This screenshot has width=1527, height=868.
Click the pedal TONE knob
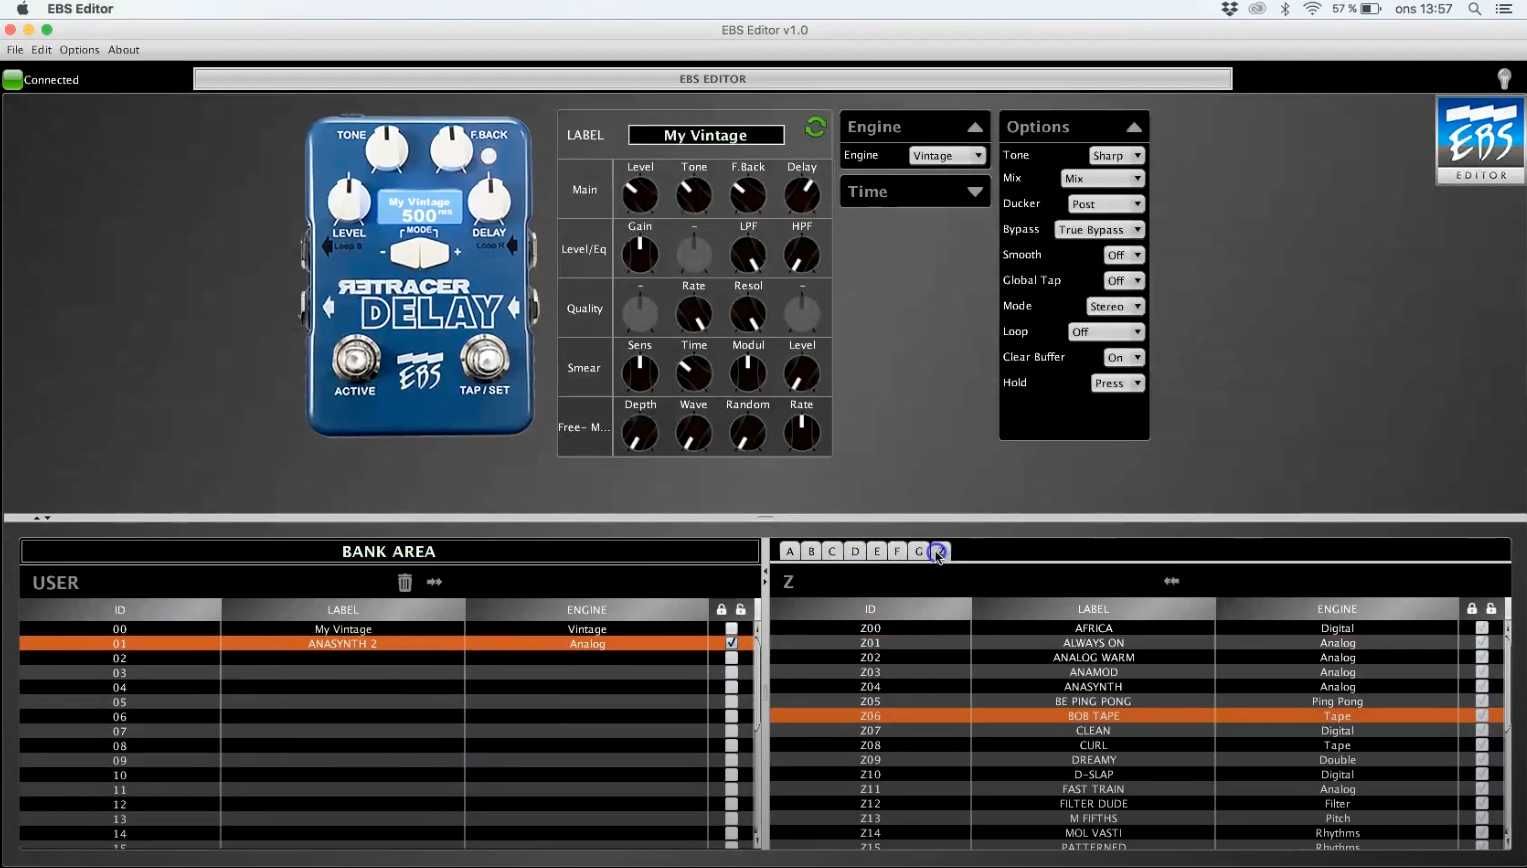tap(387, 150)
